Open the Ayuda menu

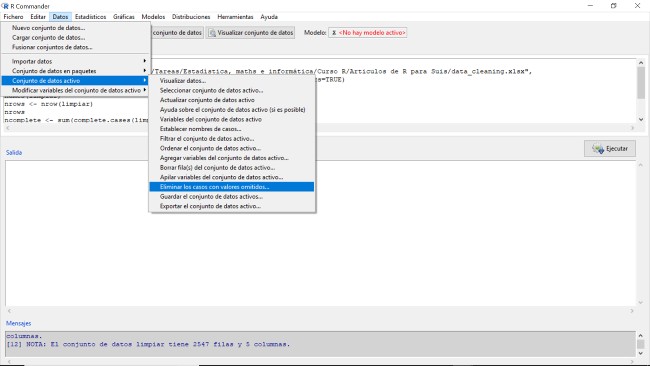(x=269, y=17)
